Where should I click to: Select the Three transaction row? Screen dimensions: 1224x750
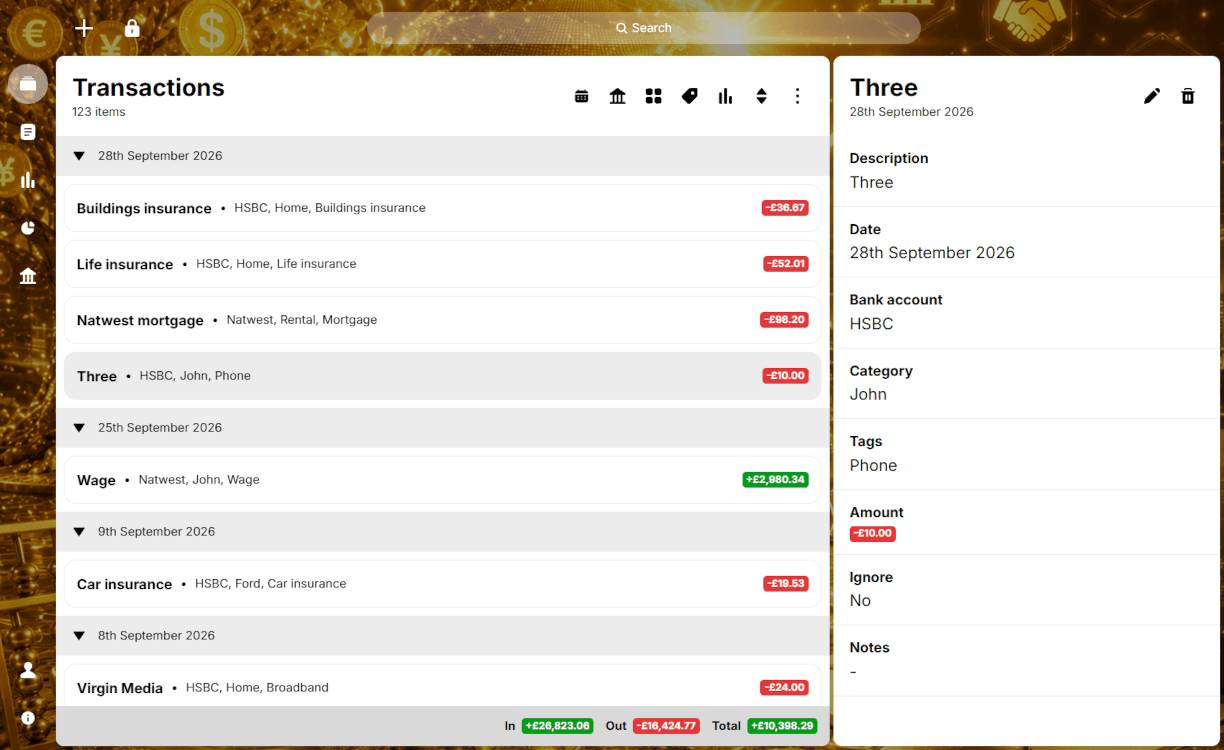[x=443, y=376]
